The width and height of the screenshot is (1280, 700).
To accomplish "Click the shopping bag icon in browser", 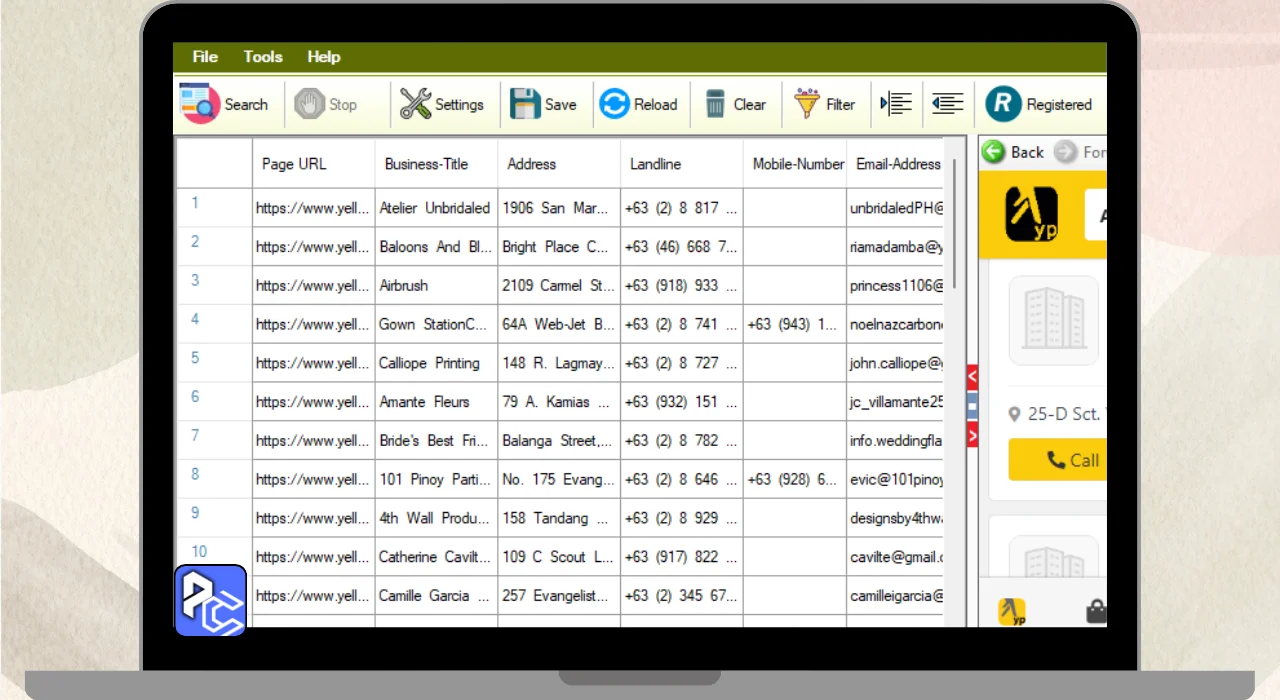I will click(1097, 611).
